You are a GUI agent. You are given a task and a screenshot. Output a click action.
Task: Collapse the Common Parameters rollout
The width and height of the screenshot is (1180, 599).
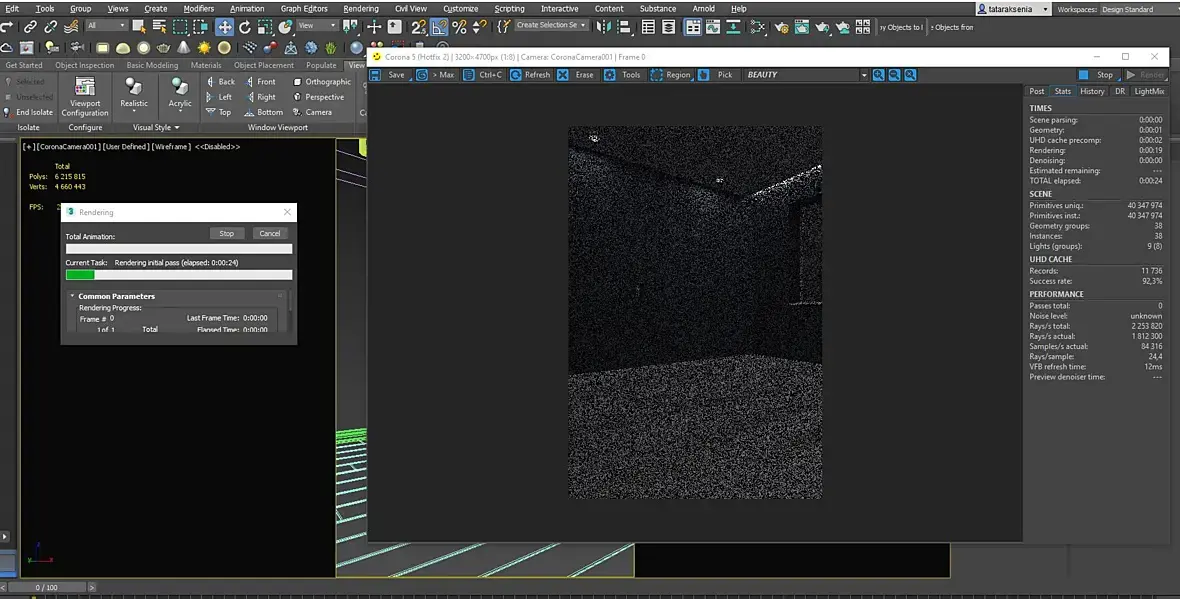click(116, 296)
